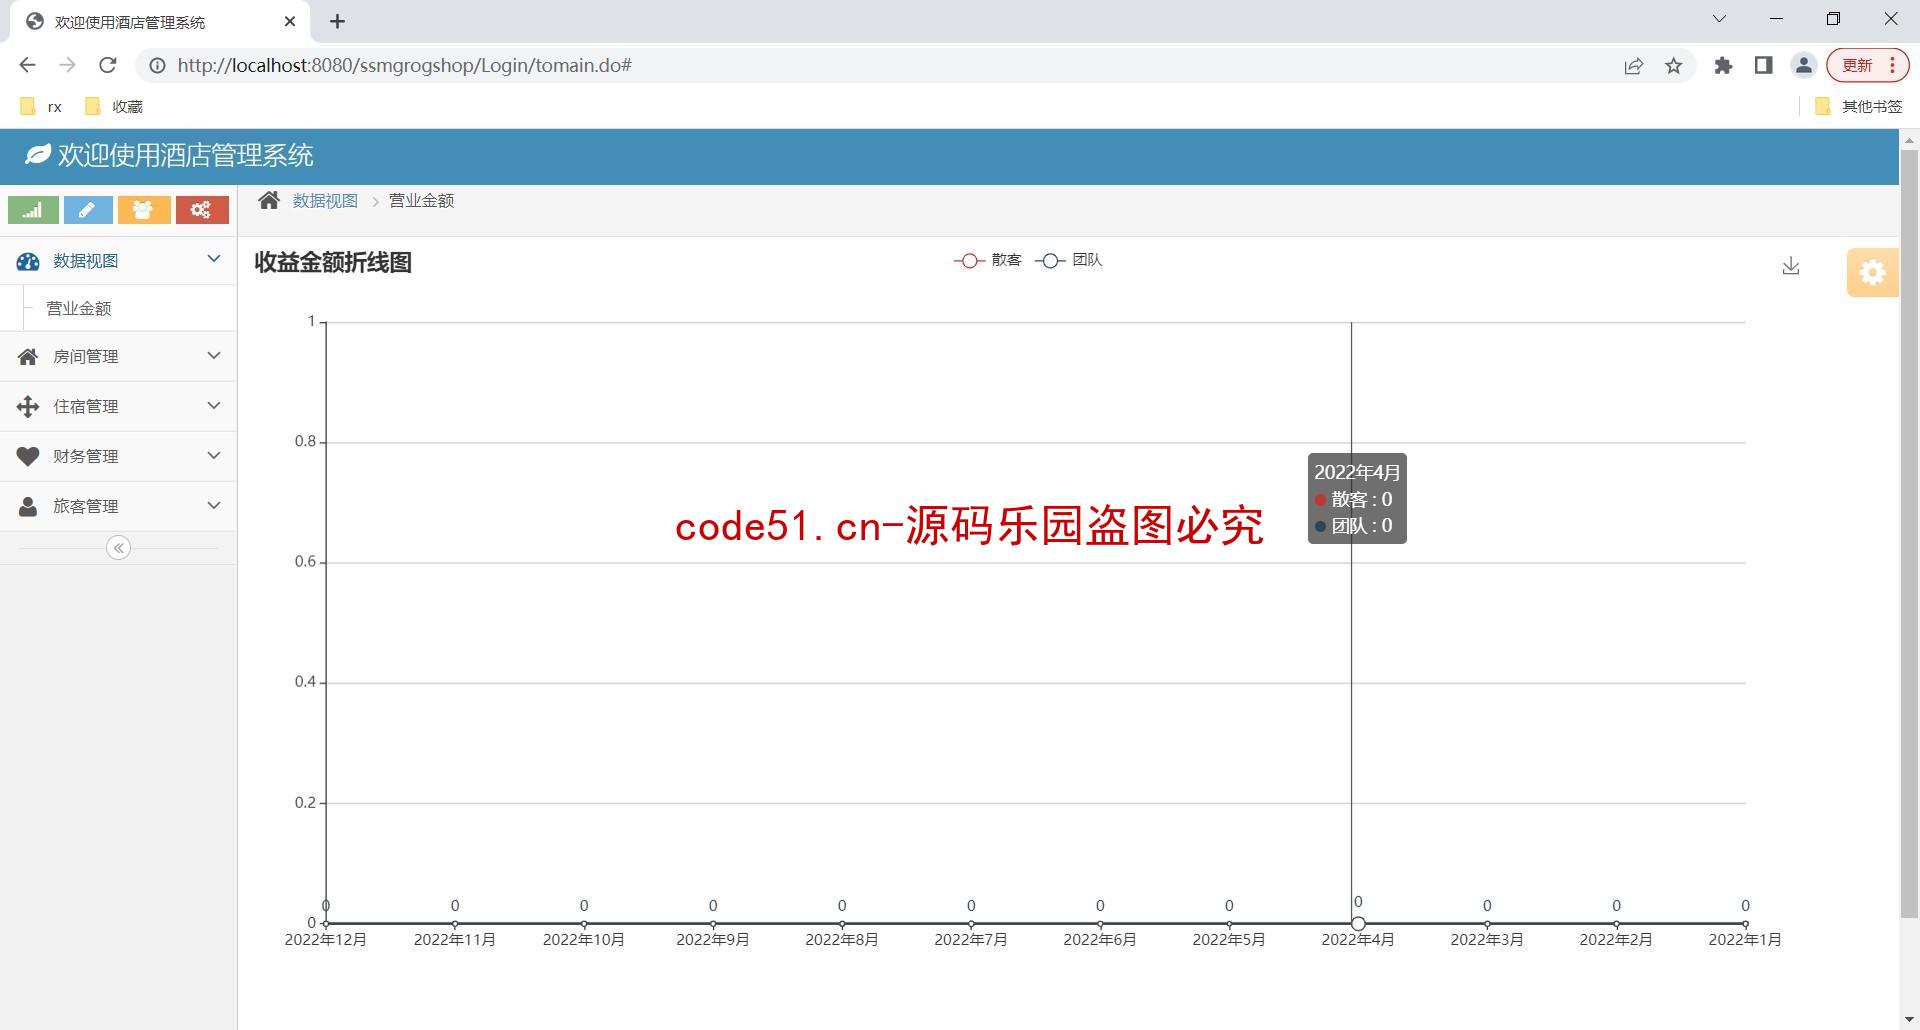
Task: View site information icon in address bar
Action: (157, 66)
